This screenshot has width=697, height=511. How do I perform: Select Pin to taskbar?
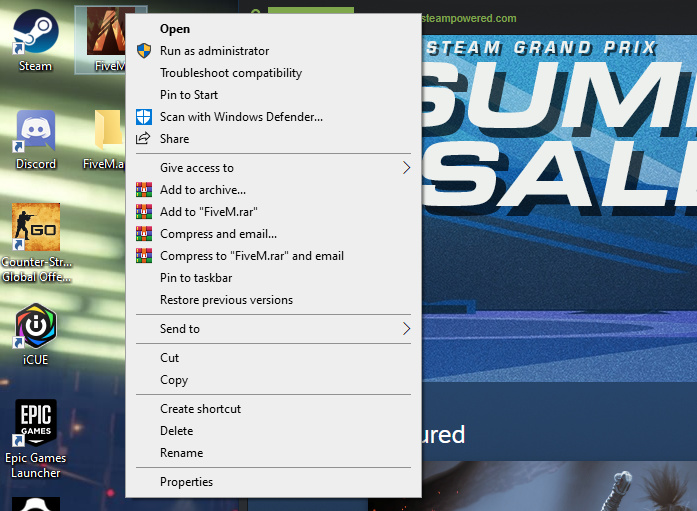click(273, 278)
